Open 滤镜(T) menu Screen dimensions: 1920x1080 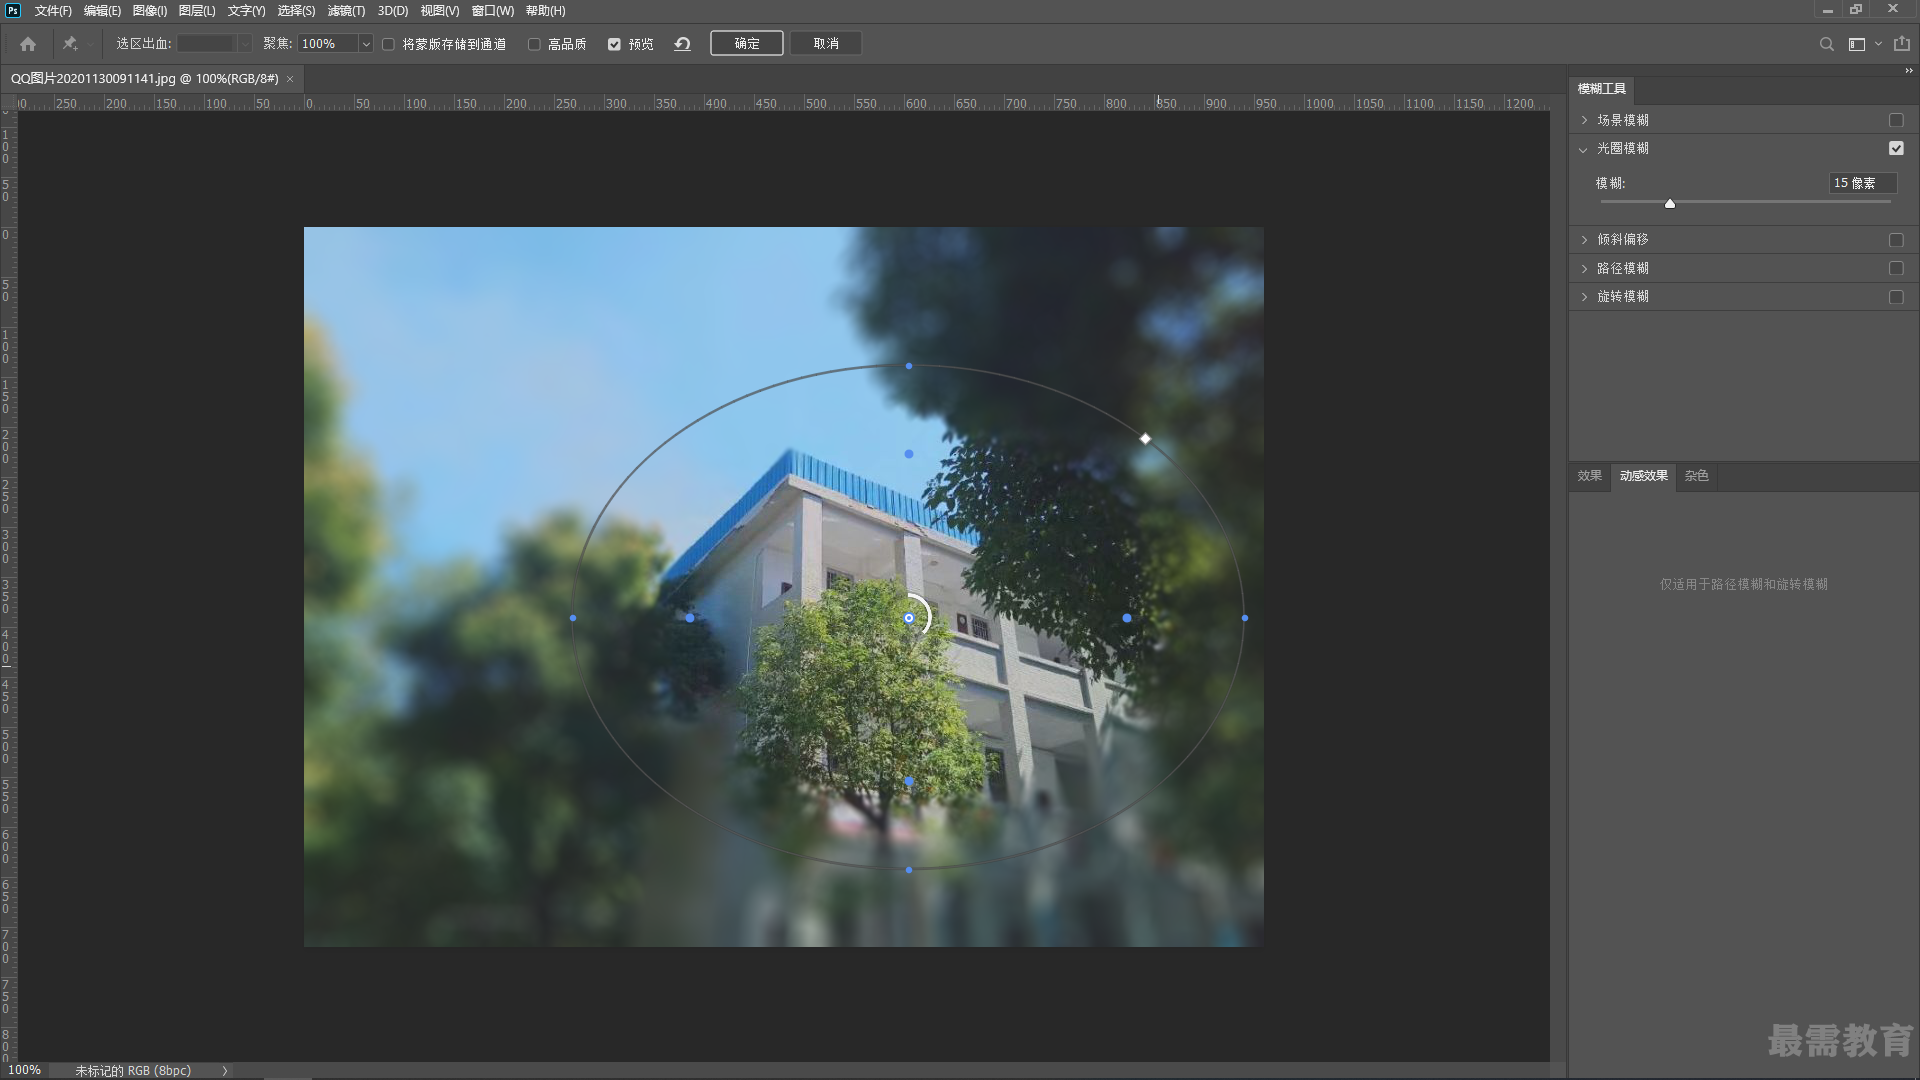[x=346, y=11]
